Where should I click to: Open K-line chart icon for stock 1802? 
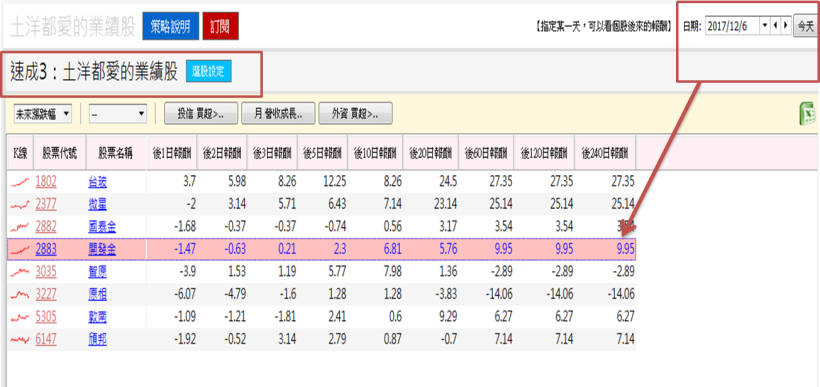click(20, 182)
